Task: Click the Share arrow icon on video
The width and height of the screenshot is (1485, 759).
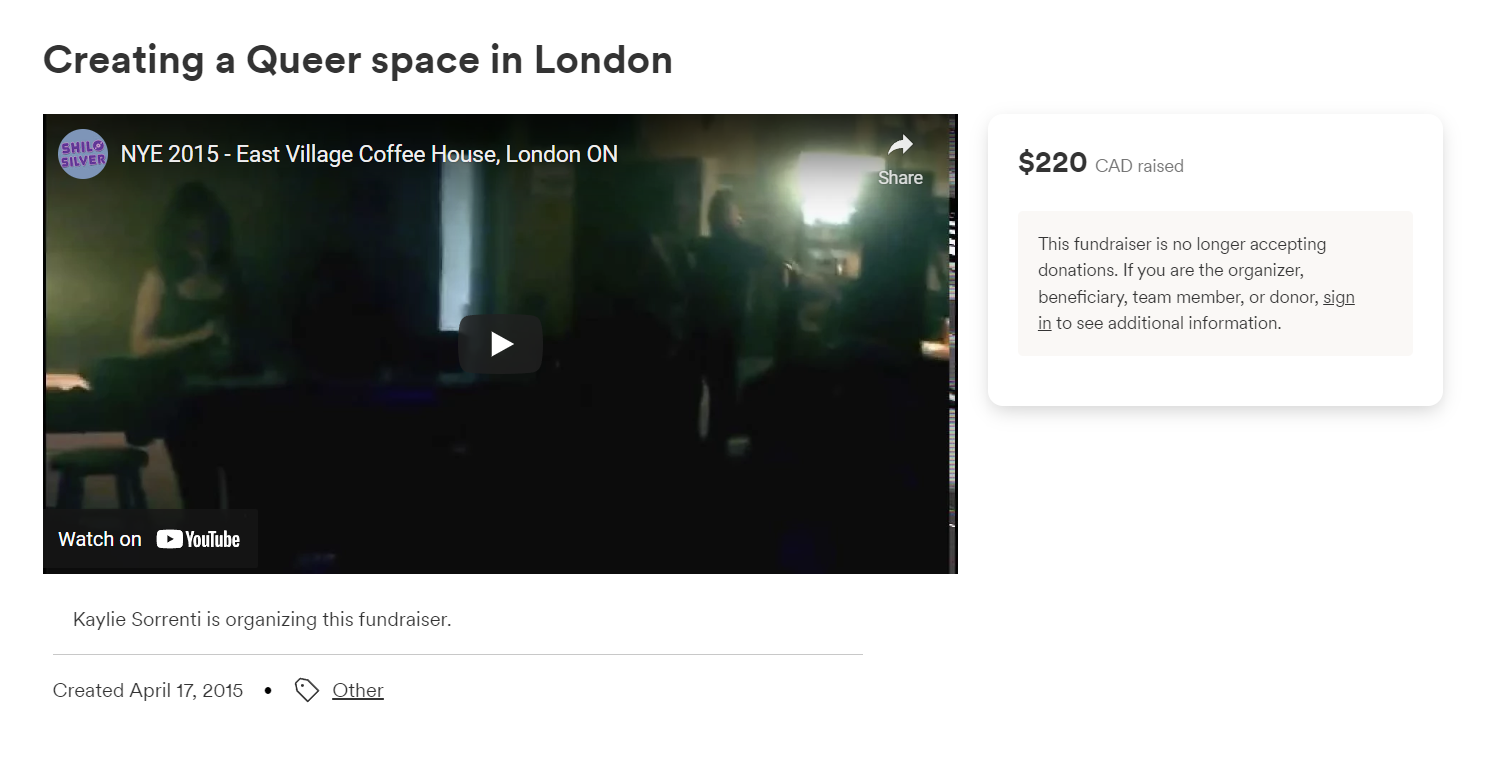Action: (x=900, y=146)
